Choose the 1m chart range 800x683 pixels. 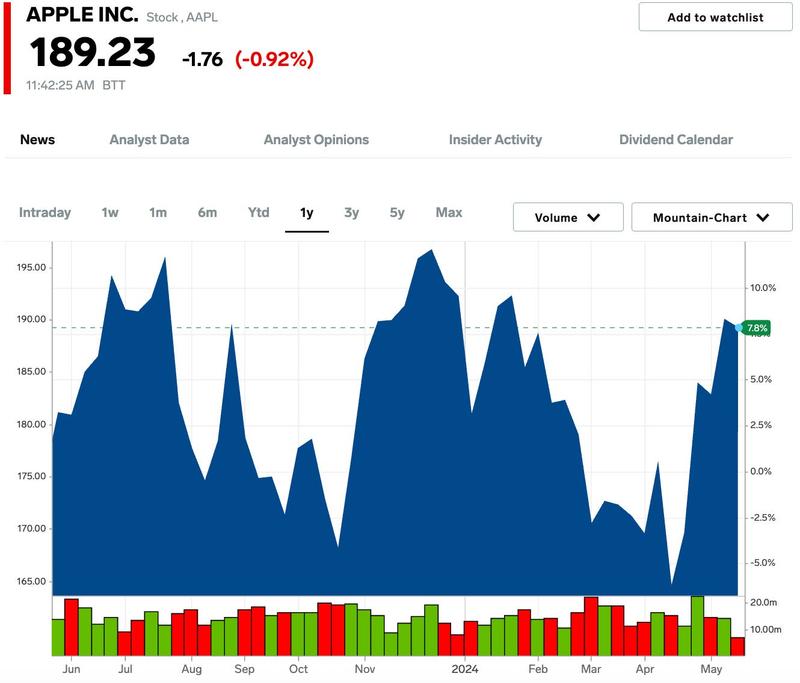pos(158,212)
